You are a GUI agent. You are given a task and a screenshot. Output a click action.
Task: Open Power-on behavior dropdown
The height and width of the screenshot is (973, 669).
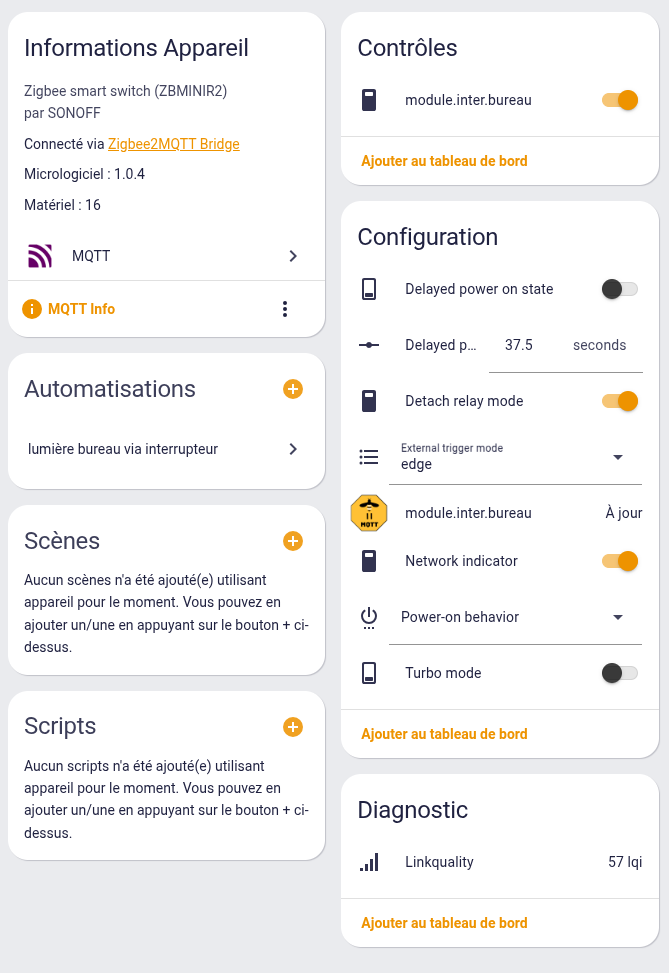pyautogui.click(x=515, y=617)
